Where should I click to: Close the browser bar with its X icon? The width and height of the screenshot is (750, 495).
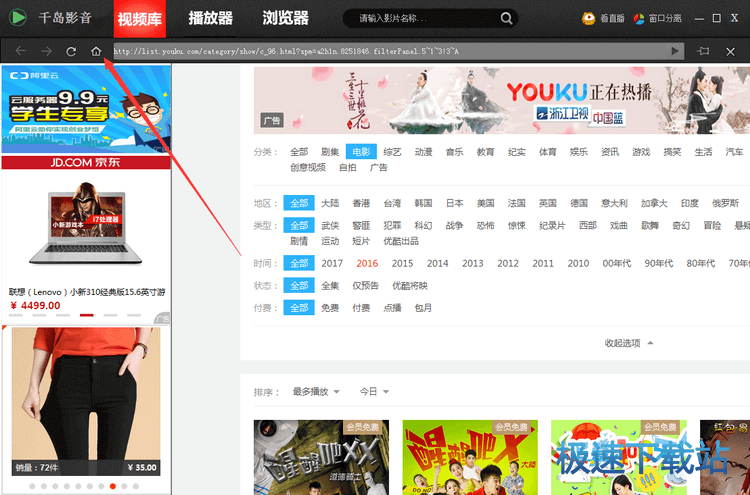[730, 51]
